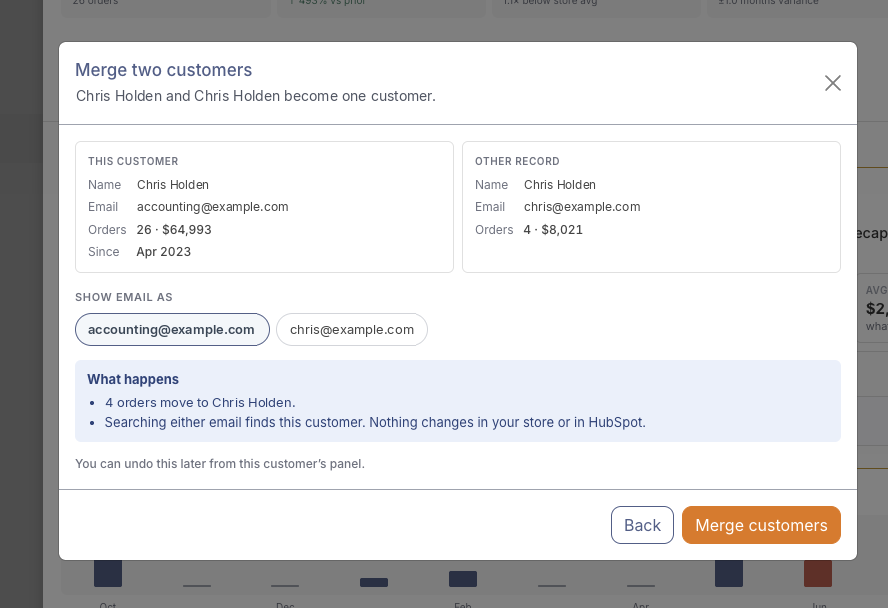
Task: Close the Merge two customers dialog
Action: pyautogui.click(x=832, y=83)
